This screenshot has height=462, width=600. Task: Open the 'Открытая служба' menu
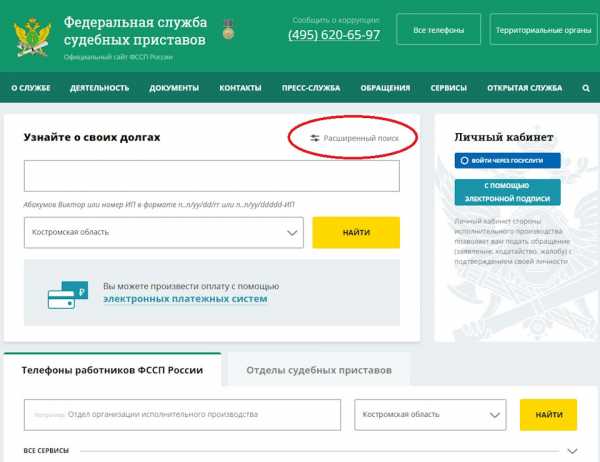click(x=525, y=88)
